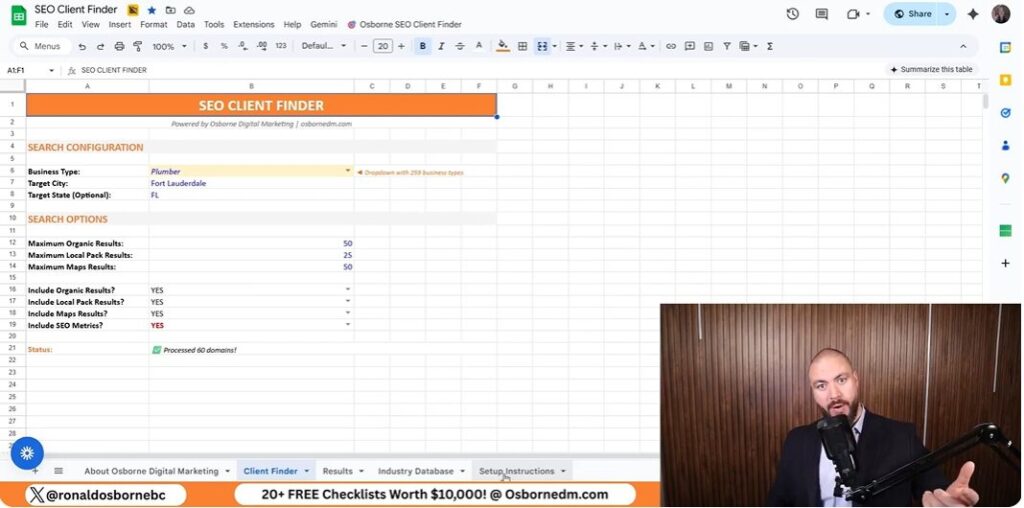
Task: Toggle bold formatting
Action: tap(423, 46)
